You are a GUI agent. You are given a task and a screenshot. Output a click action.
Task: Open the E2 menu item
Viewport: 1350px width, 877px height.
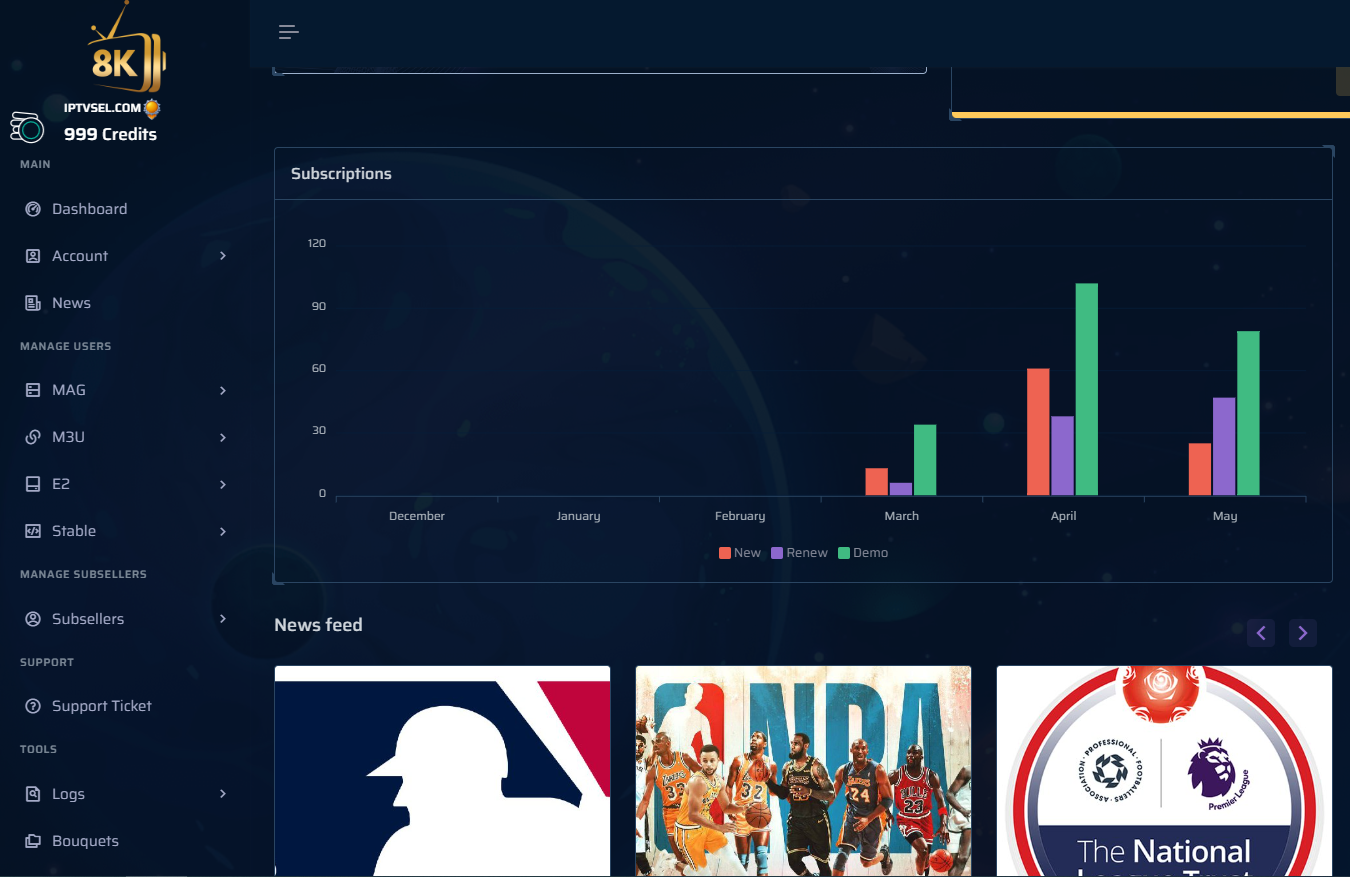coord(61,484)
